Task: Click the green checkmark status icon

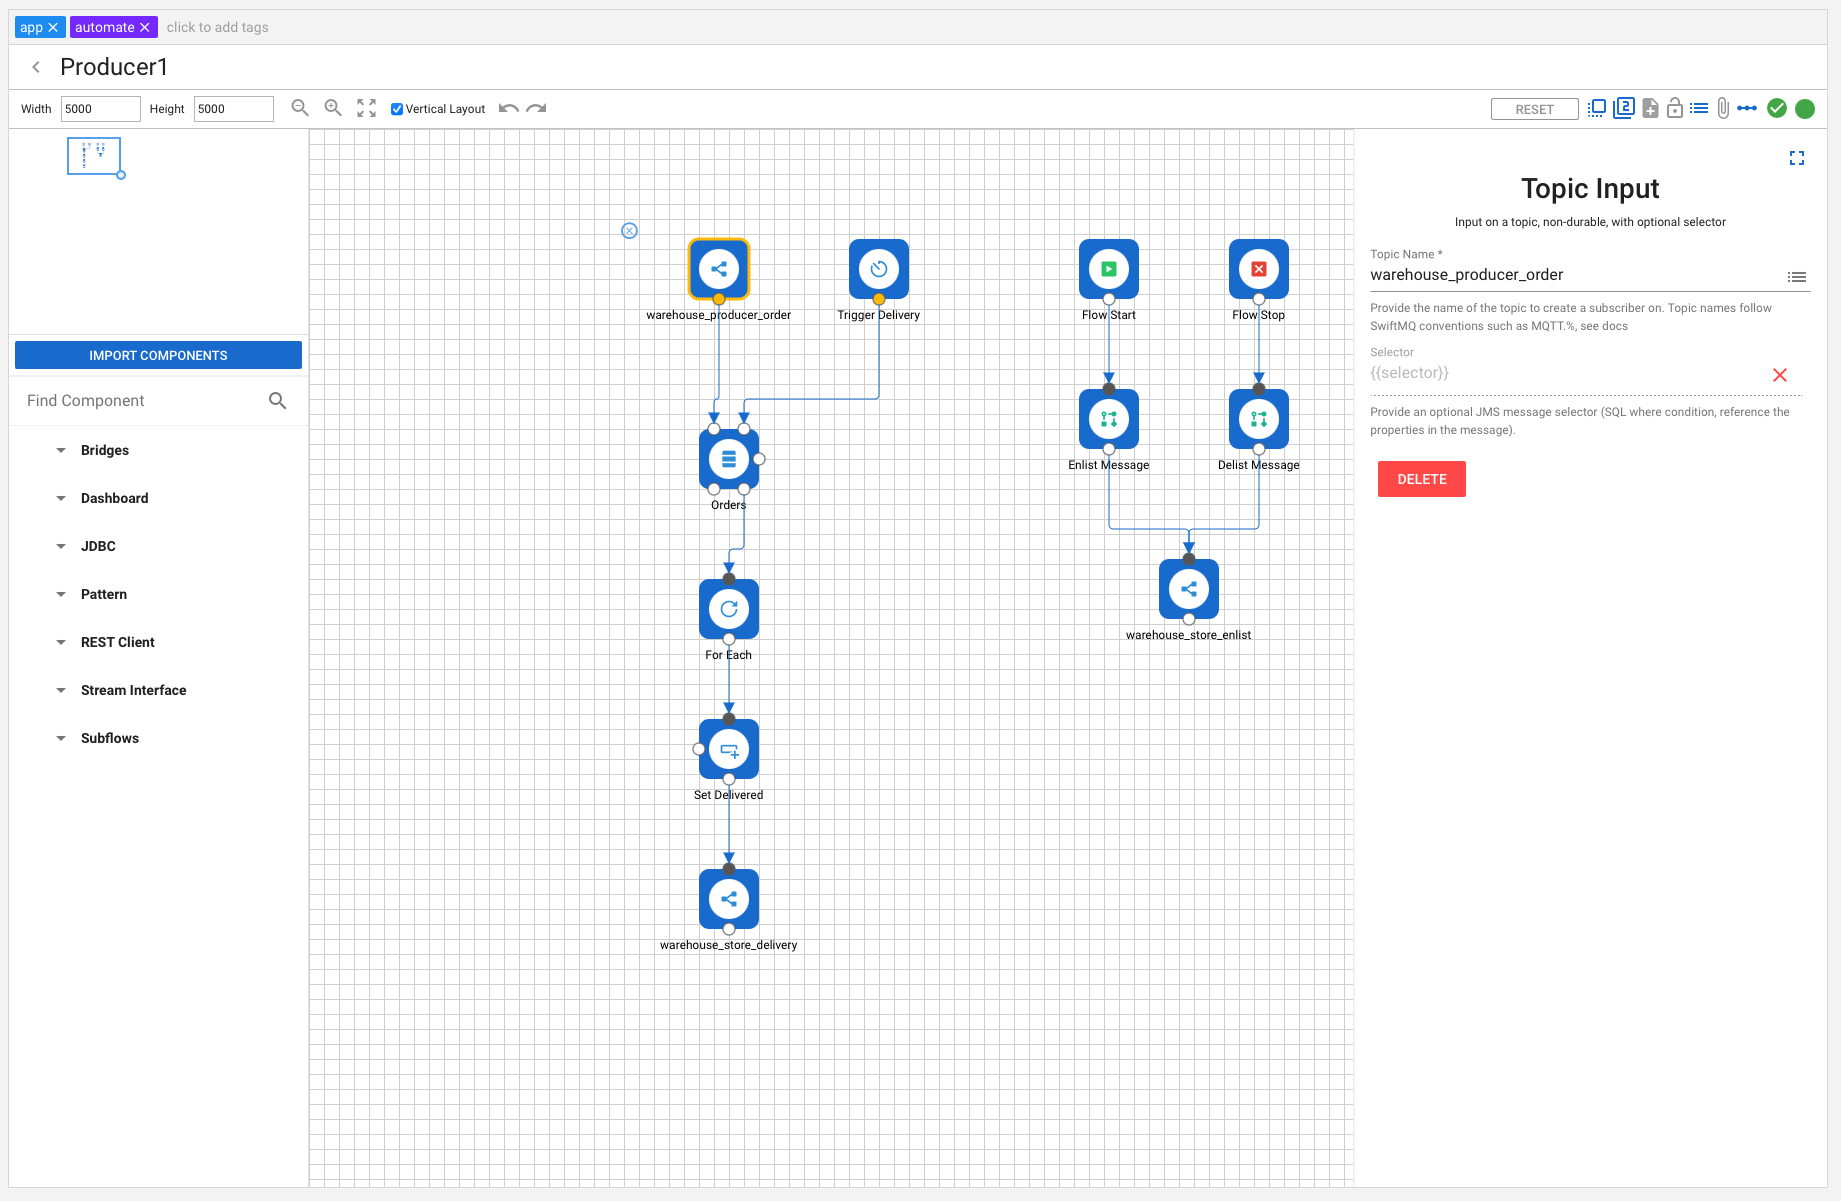Action: (x=1777, y=108)
